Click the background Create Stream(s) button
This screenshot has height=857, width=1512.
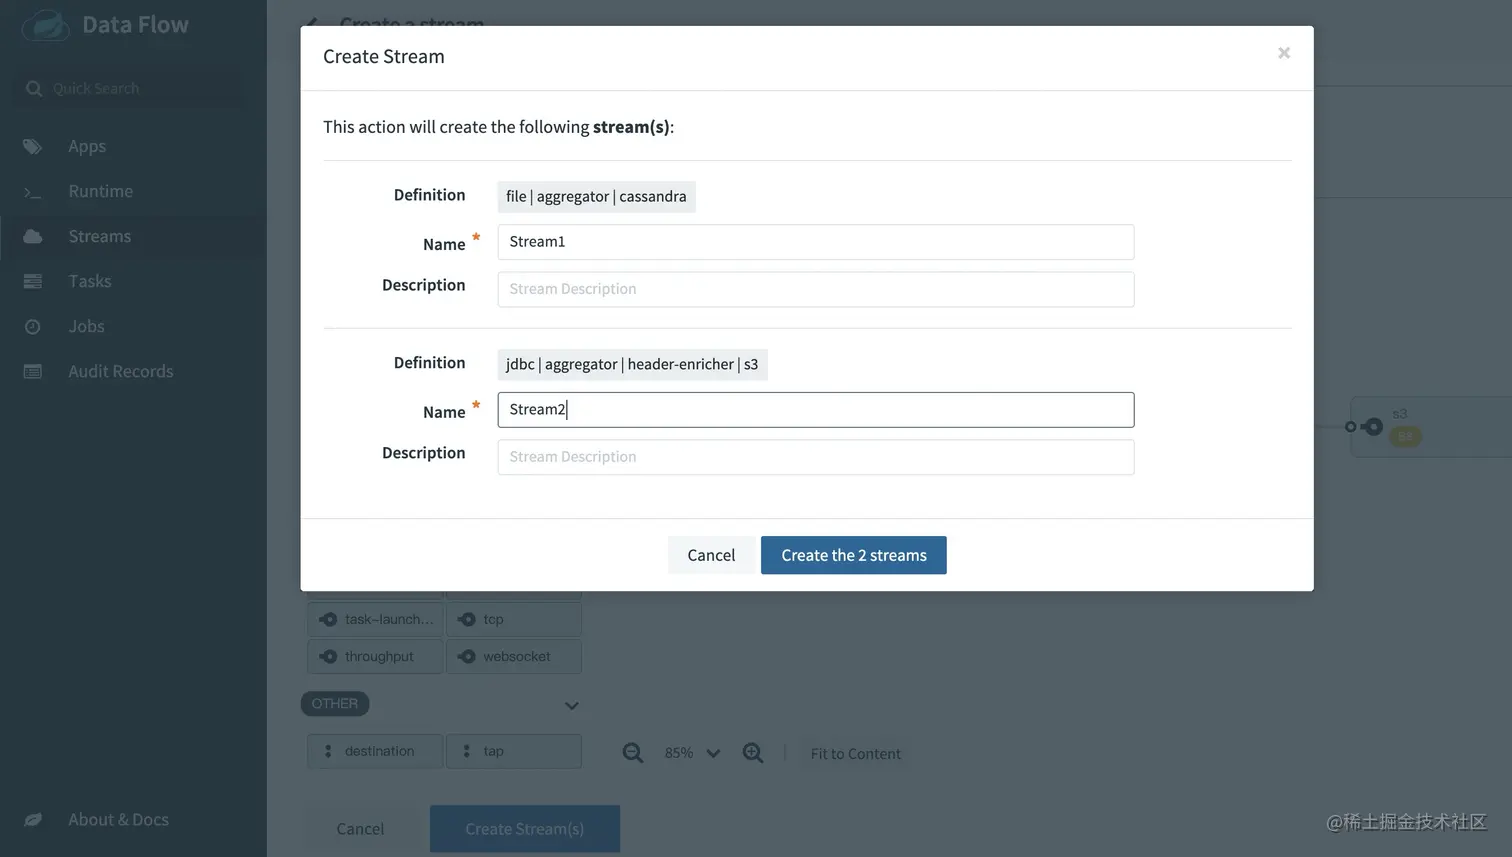[x=525, y=829]
